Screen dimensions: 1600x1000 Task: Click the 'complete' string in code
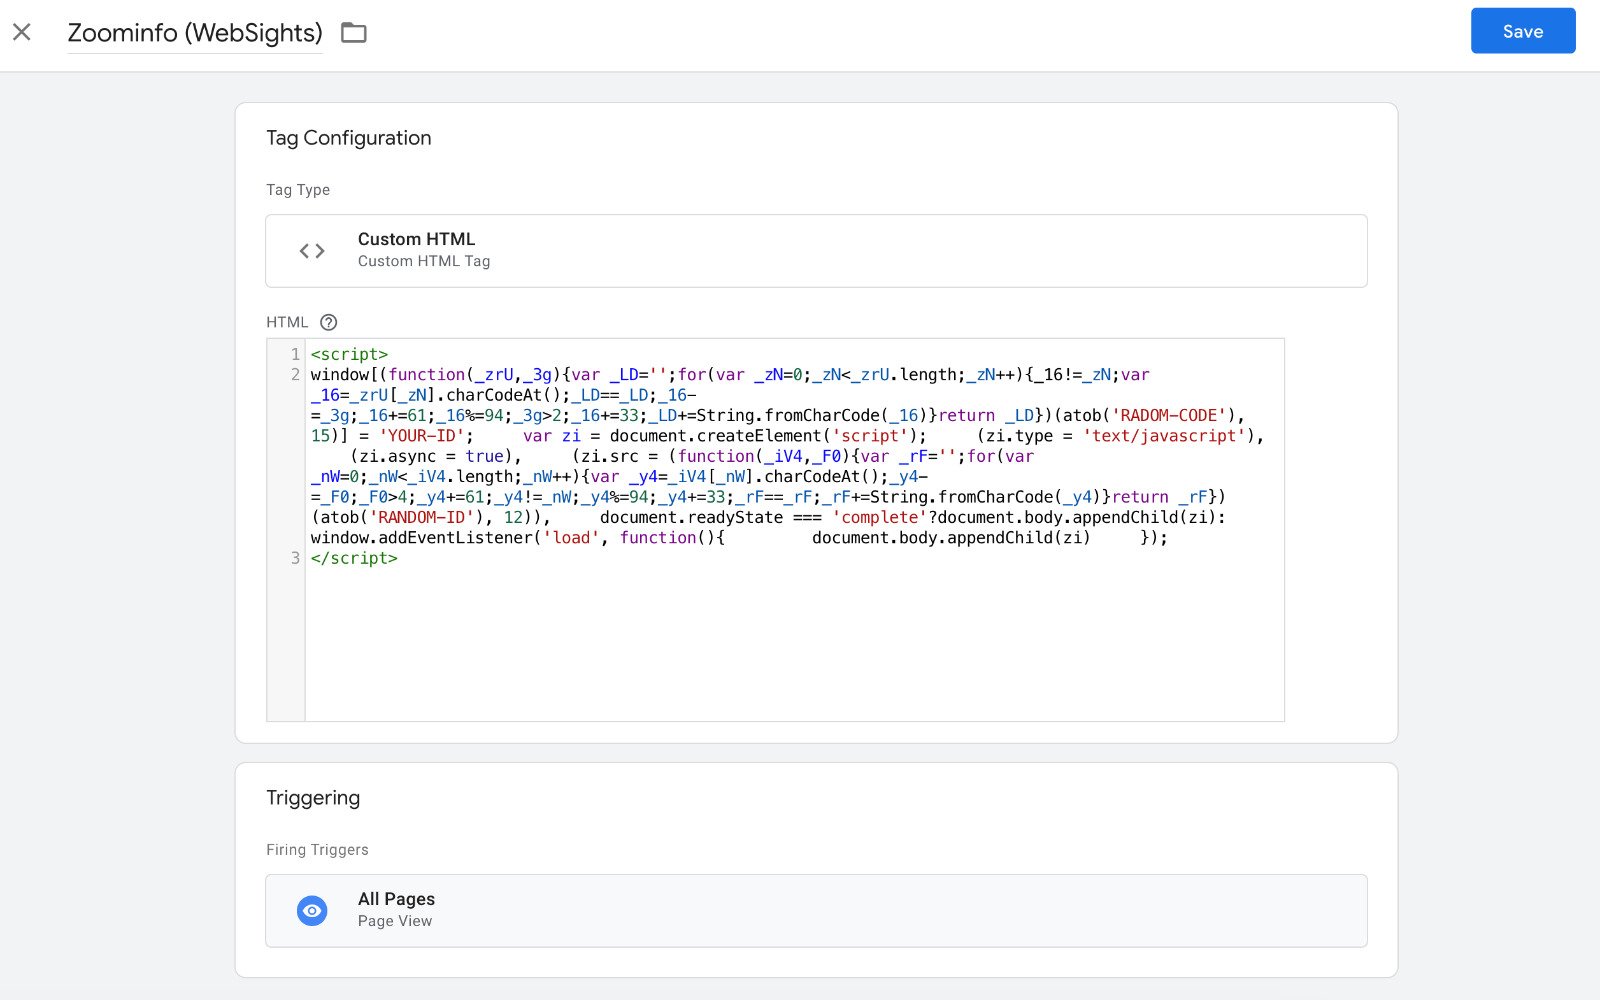880,517
